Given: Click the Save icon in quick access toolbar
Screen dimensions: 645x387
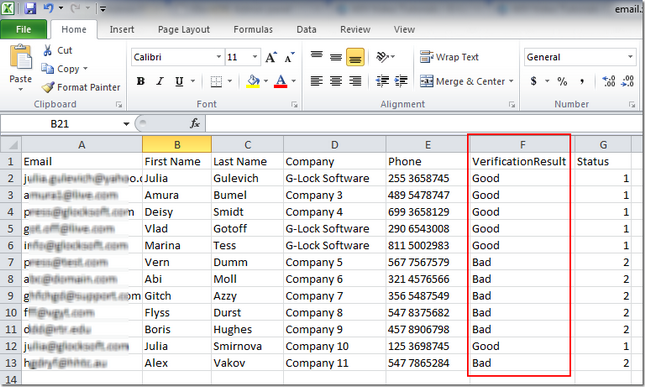Looking at the screenshot, I should point(30,8).
